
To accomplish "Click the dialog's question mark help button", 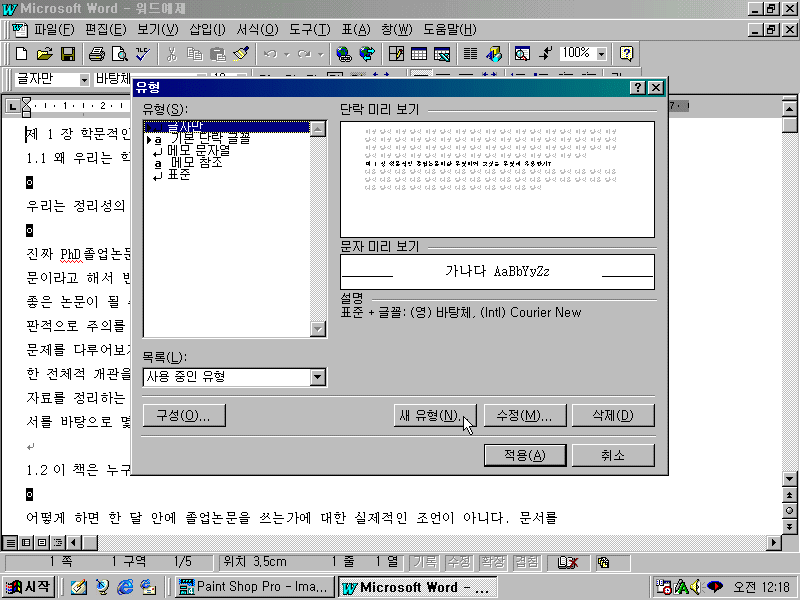I will 638,88.
